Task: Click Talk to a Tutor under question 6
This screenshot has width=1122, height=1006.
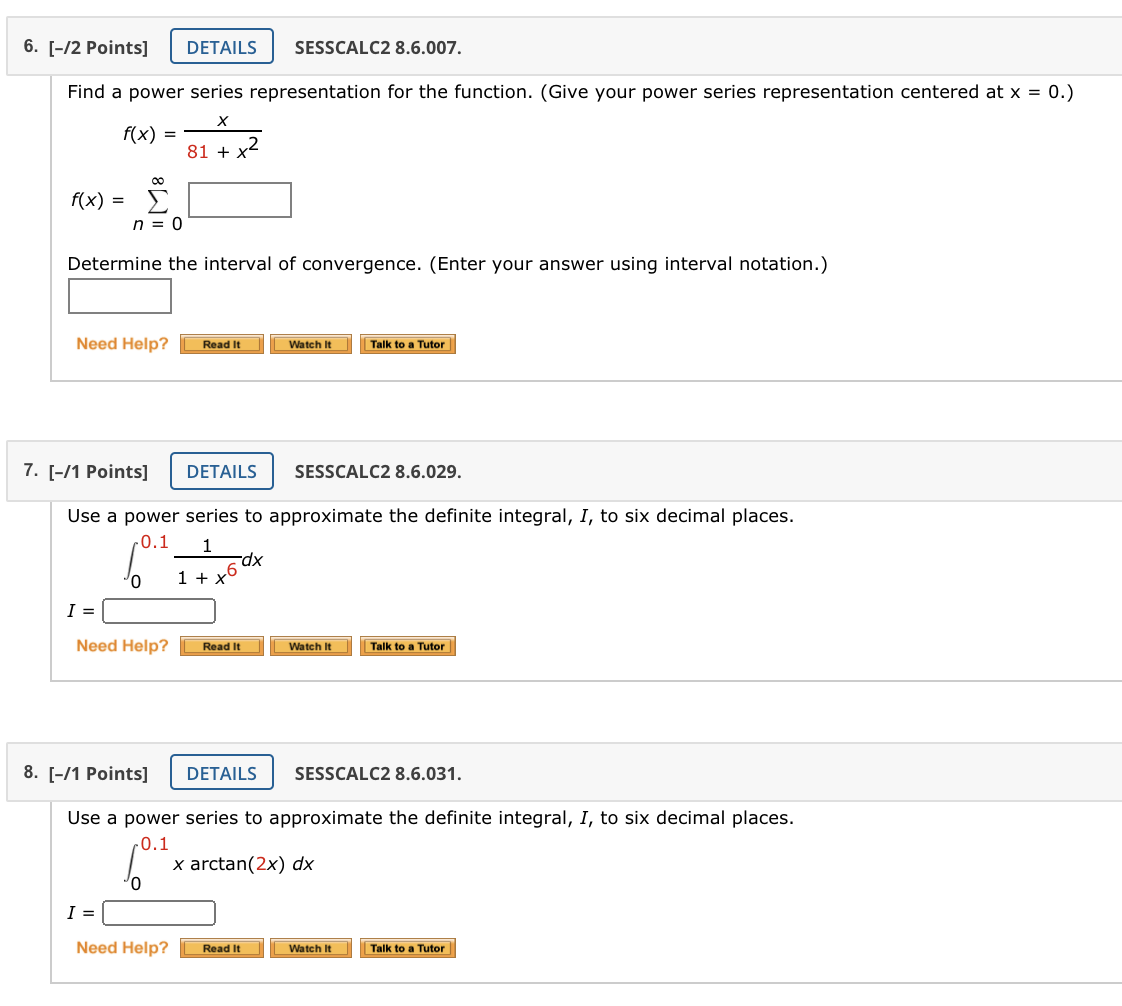Action: pos(408,344)
